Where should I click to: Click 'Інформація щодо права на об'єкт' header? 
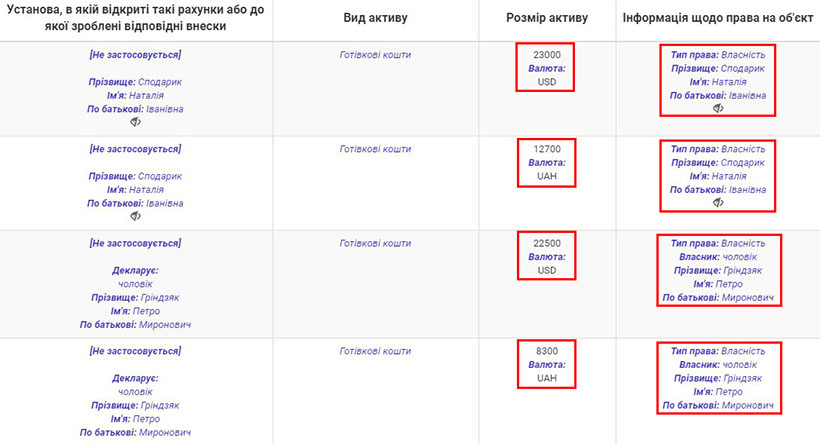(718, 19)
